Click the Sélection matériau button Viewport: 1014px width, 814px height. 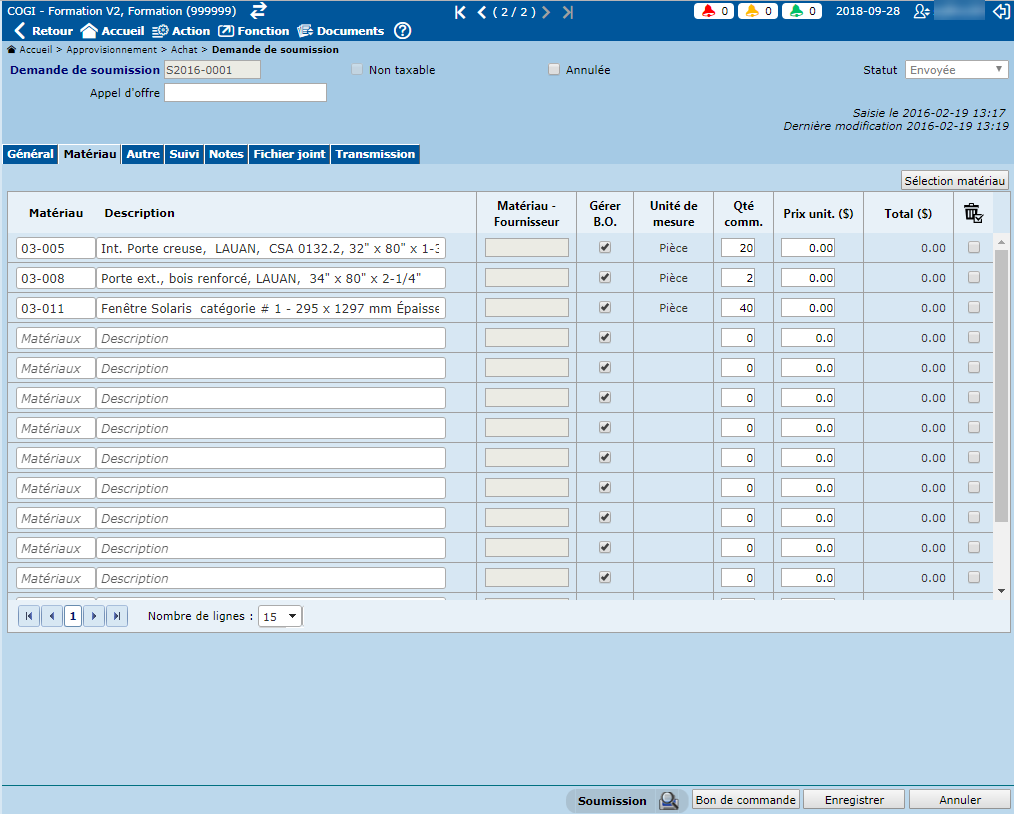pyautogui.click(x=954, y=180)
